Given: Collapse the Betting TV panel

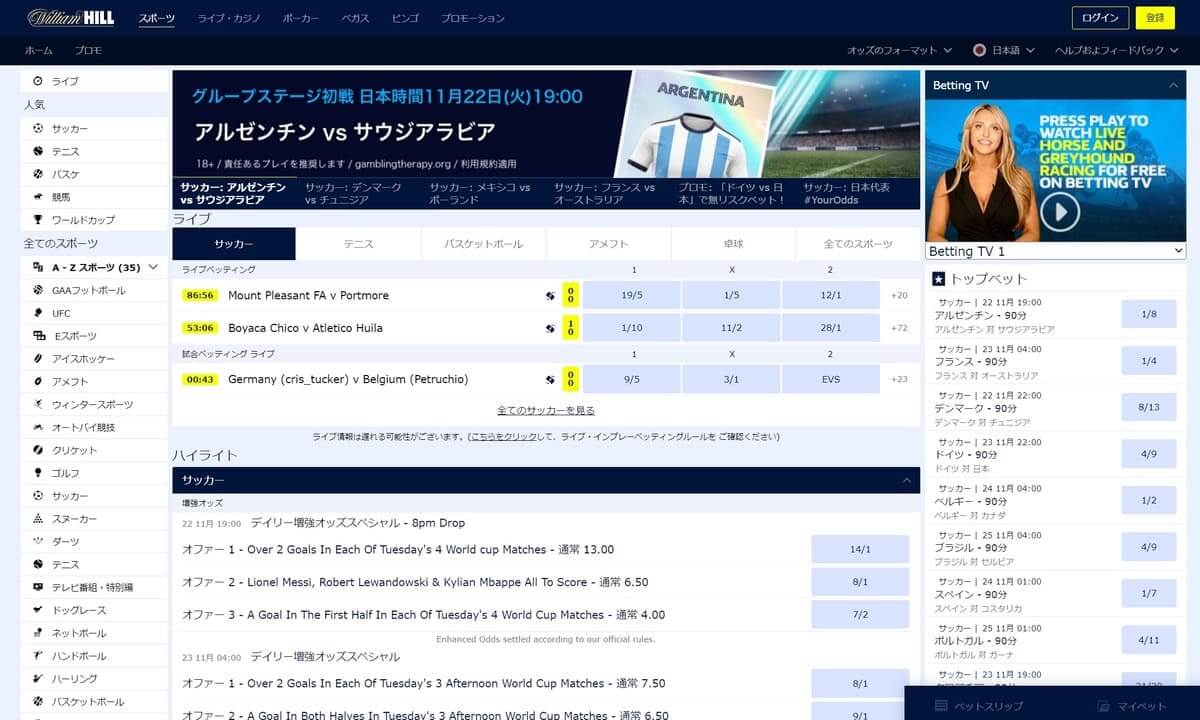Looking at the screenshot, I should pyautogui.click(x=1173, y=86).
